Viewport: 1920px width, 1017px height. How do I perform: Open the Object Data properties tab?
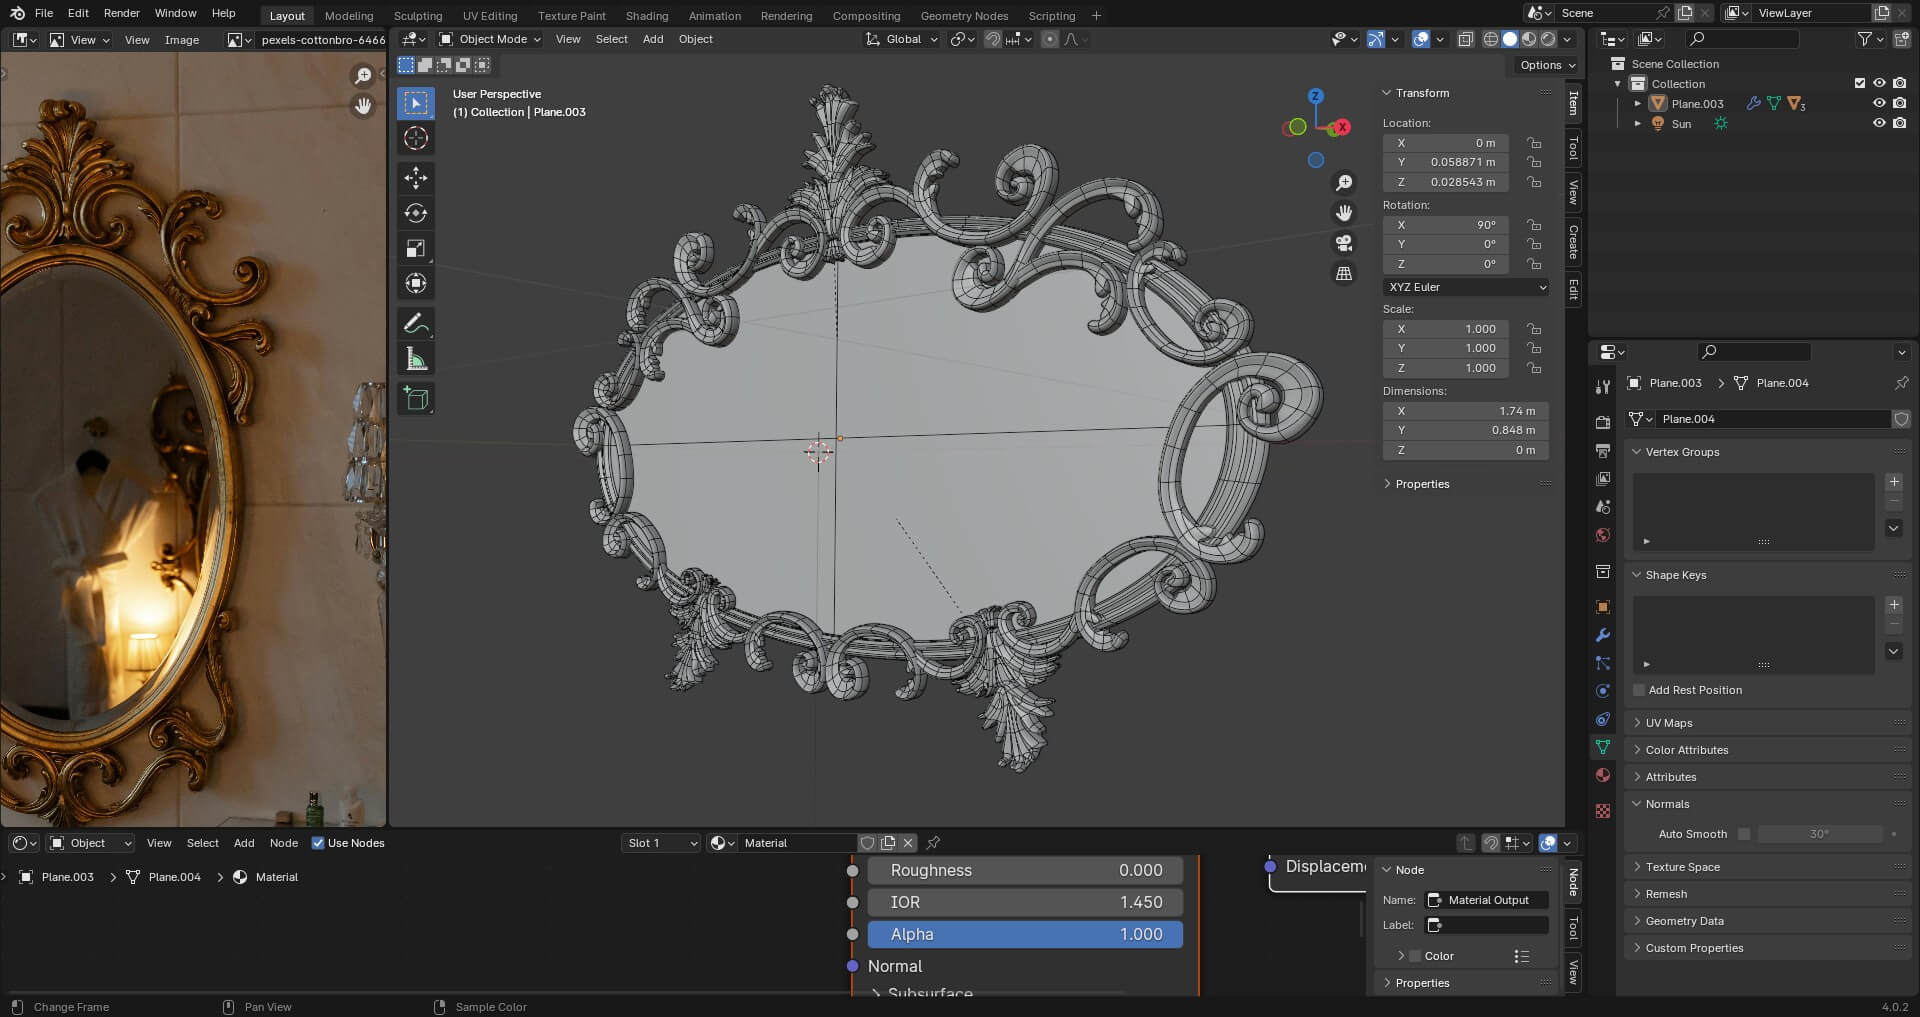coord(1603,747)
